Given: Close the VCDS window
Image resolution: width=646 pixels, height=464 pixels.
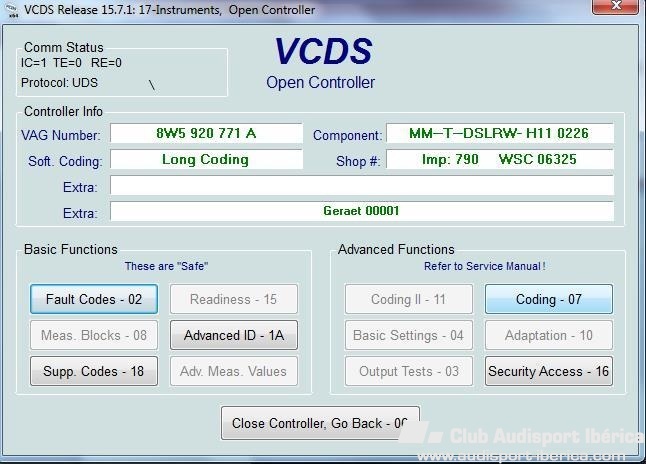Looking at the screenshot, I should coord(616,6).
